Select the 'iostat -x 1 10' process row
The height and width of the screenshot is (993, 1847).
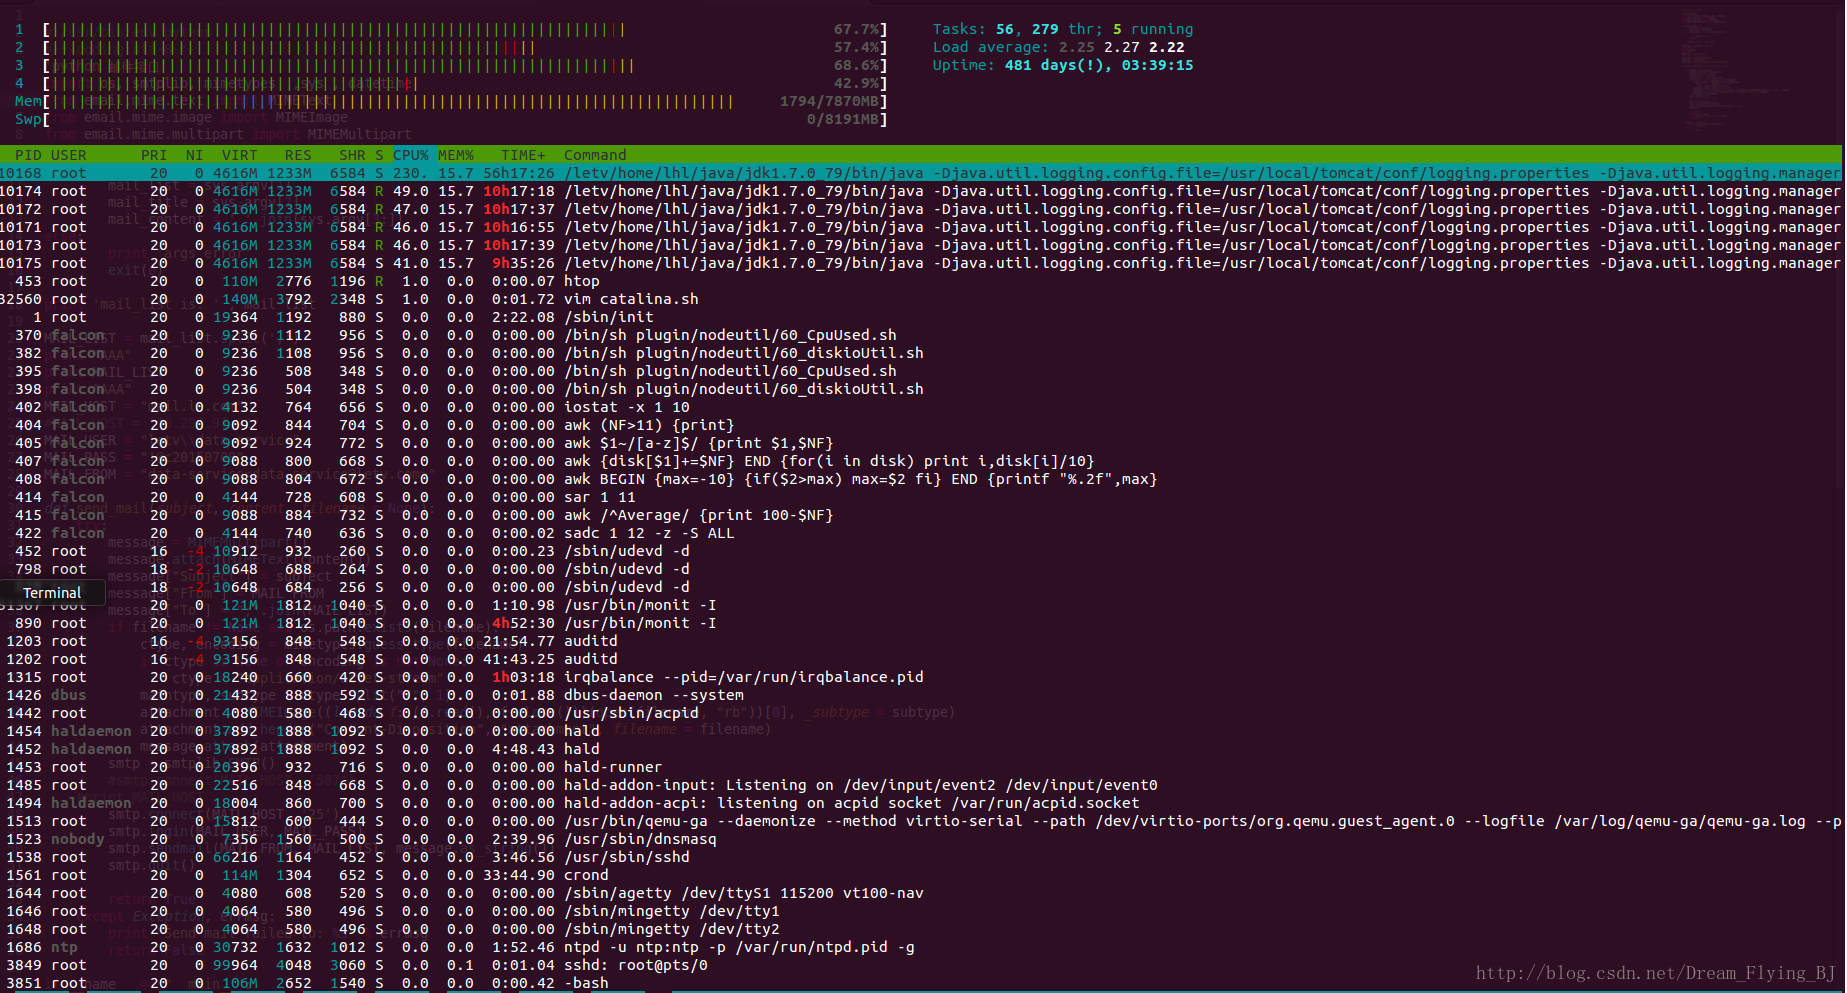pyautogui.click(x=921, y=407)
